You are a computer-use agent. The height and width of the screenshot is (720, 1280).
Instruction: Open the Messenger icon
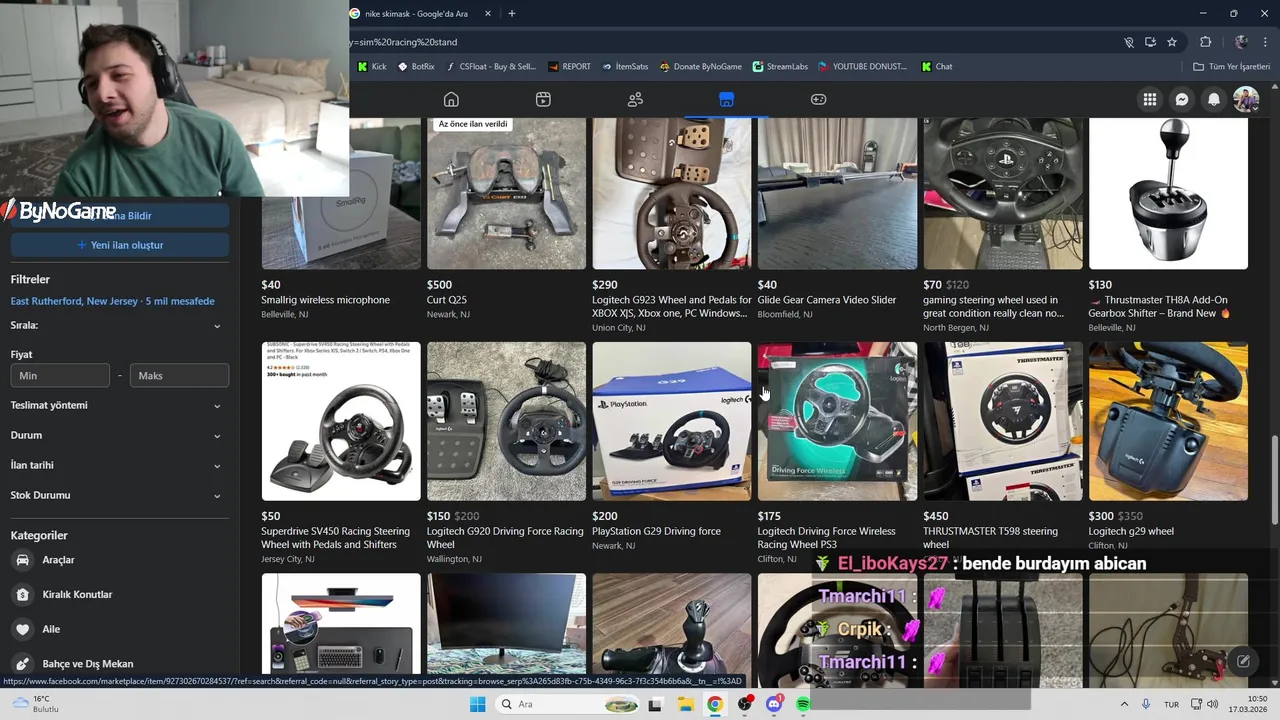1182,99
